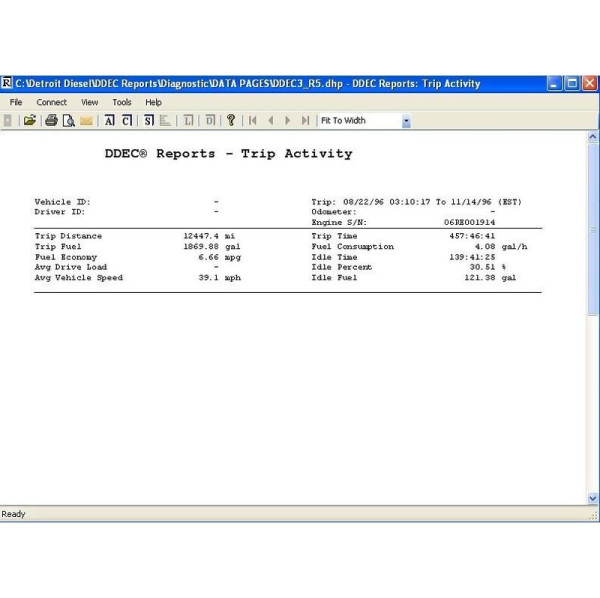Viewport: 600px width, 598px height.
Task: Jump to the last page arrow
Action: (x=305, y=121)
